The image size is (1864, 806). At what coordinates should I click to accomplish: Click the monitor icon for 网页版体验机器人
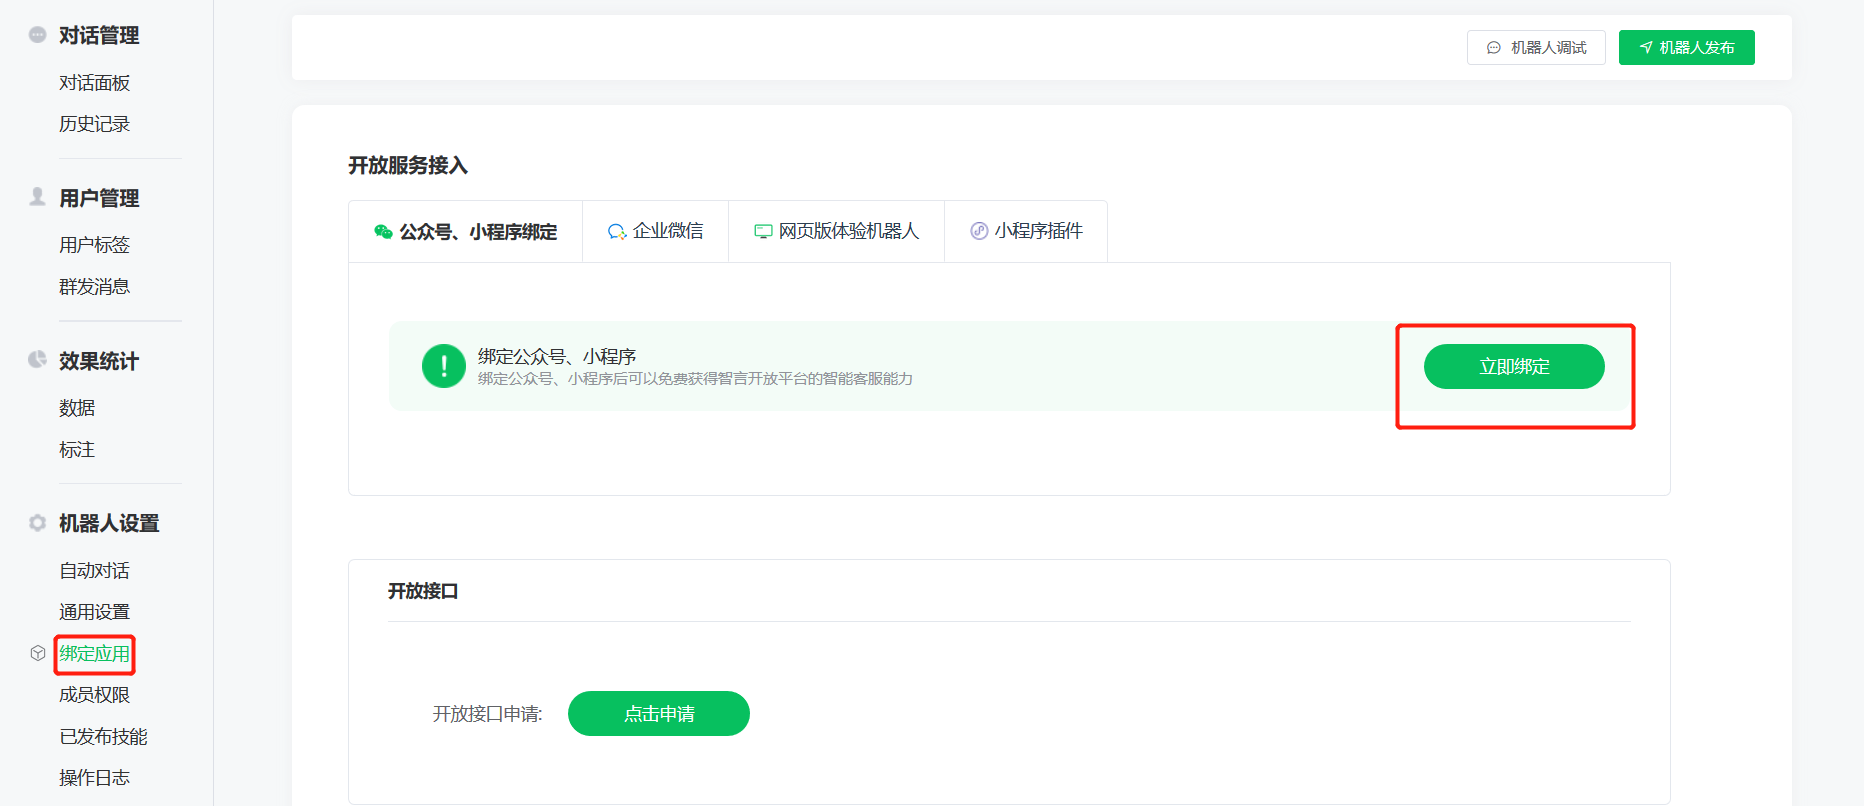[763, 231]
